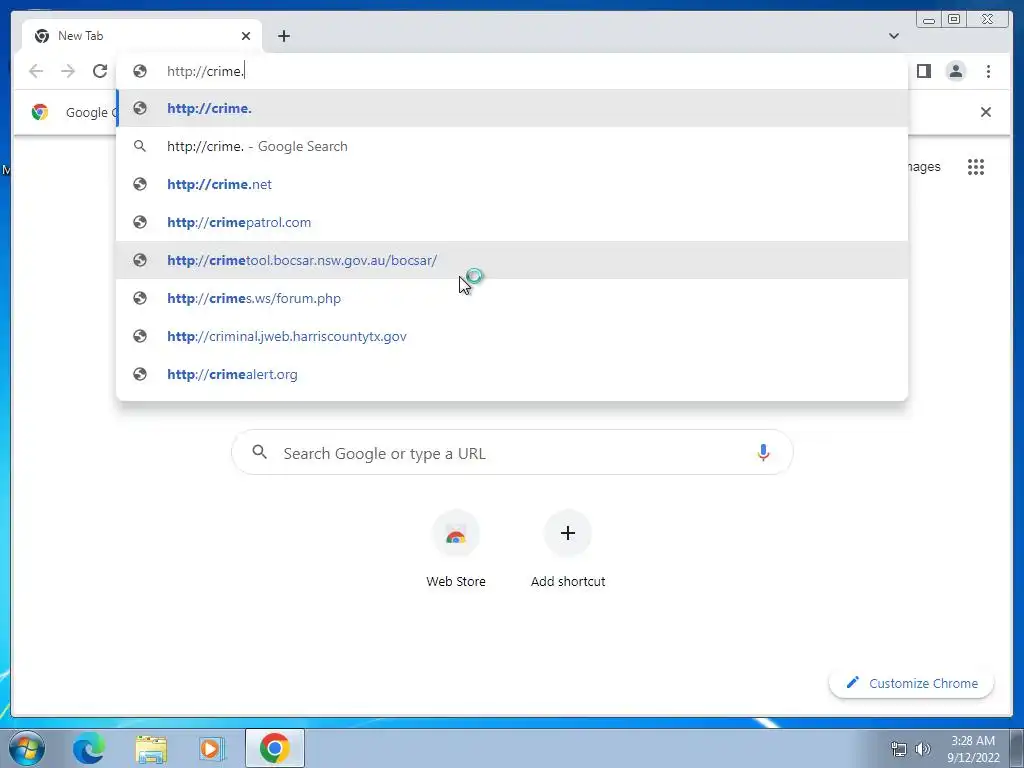Click the Show desktop strip on taskbar

point(1017,748)
